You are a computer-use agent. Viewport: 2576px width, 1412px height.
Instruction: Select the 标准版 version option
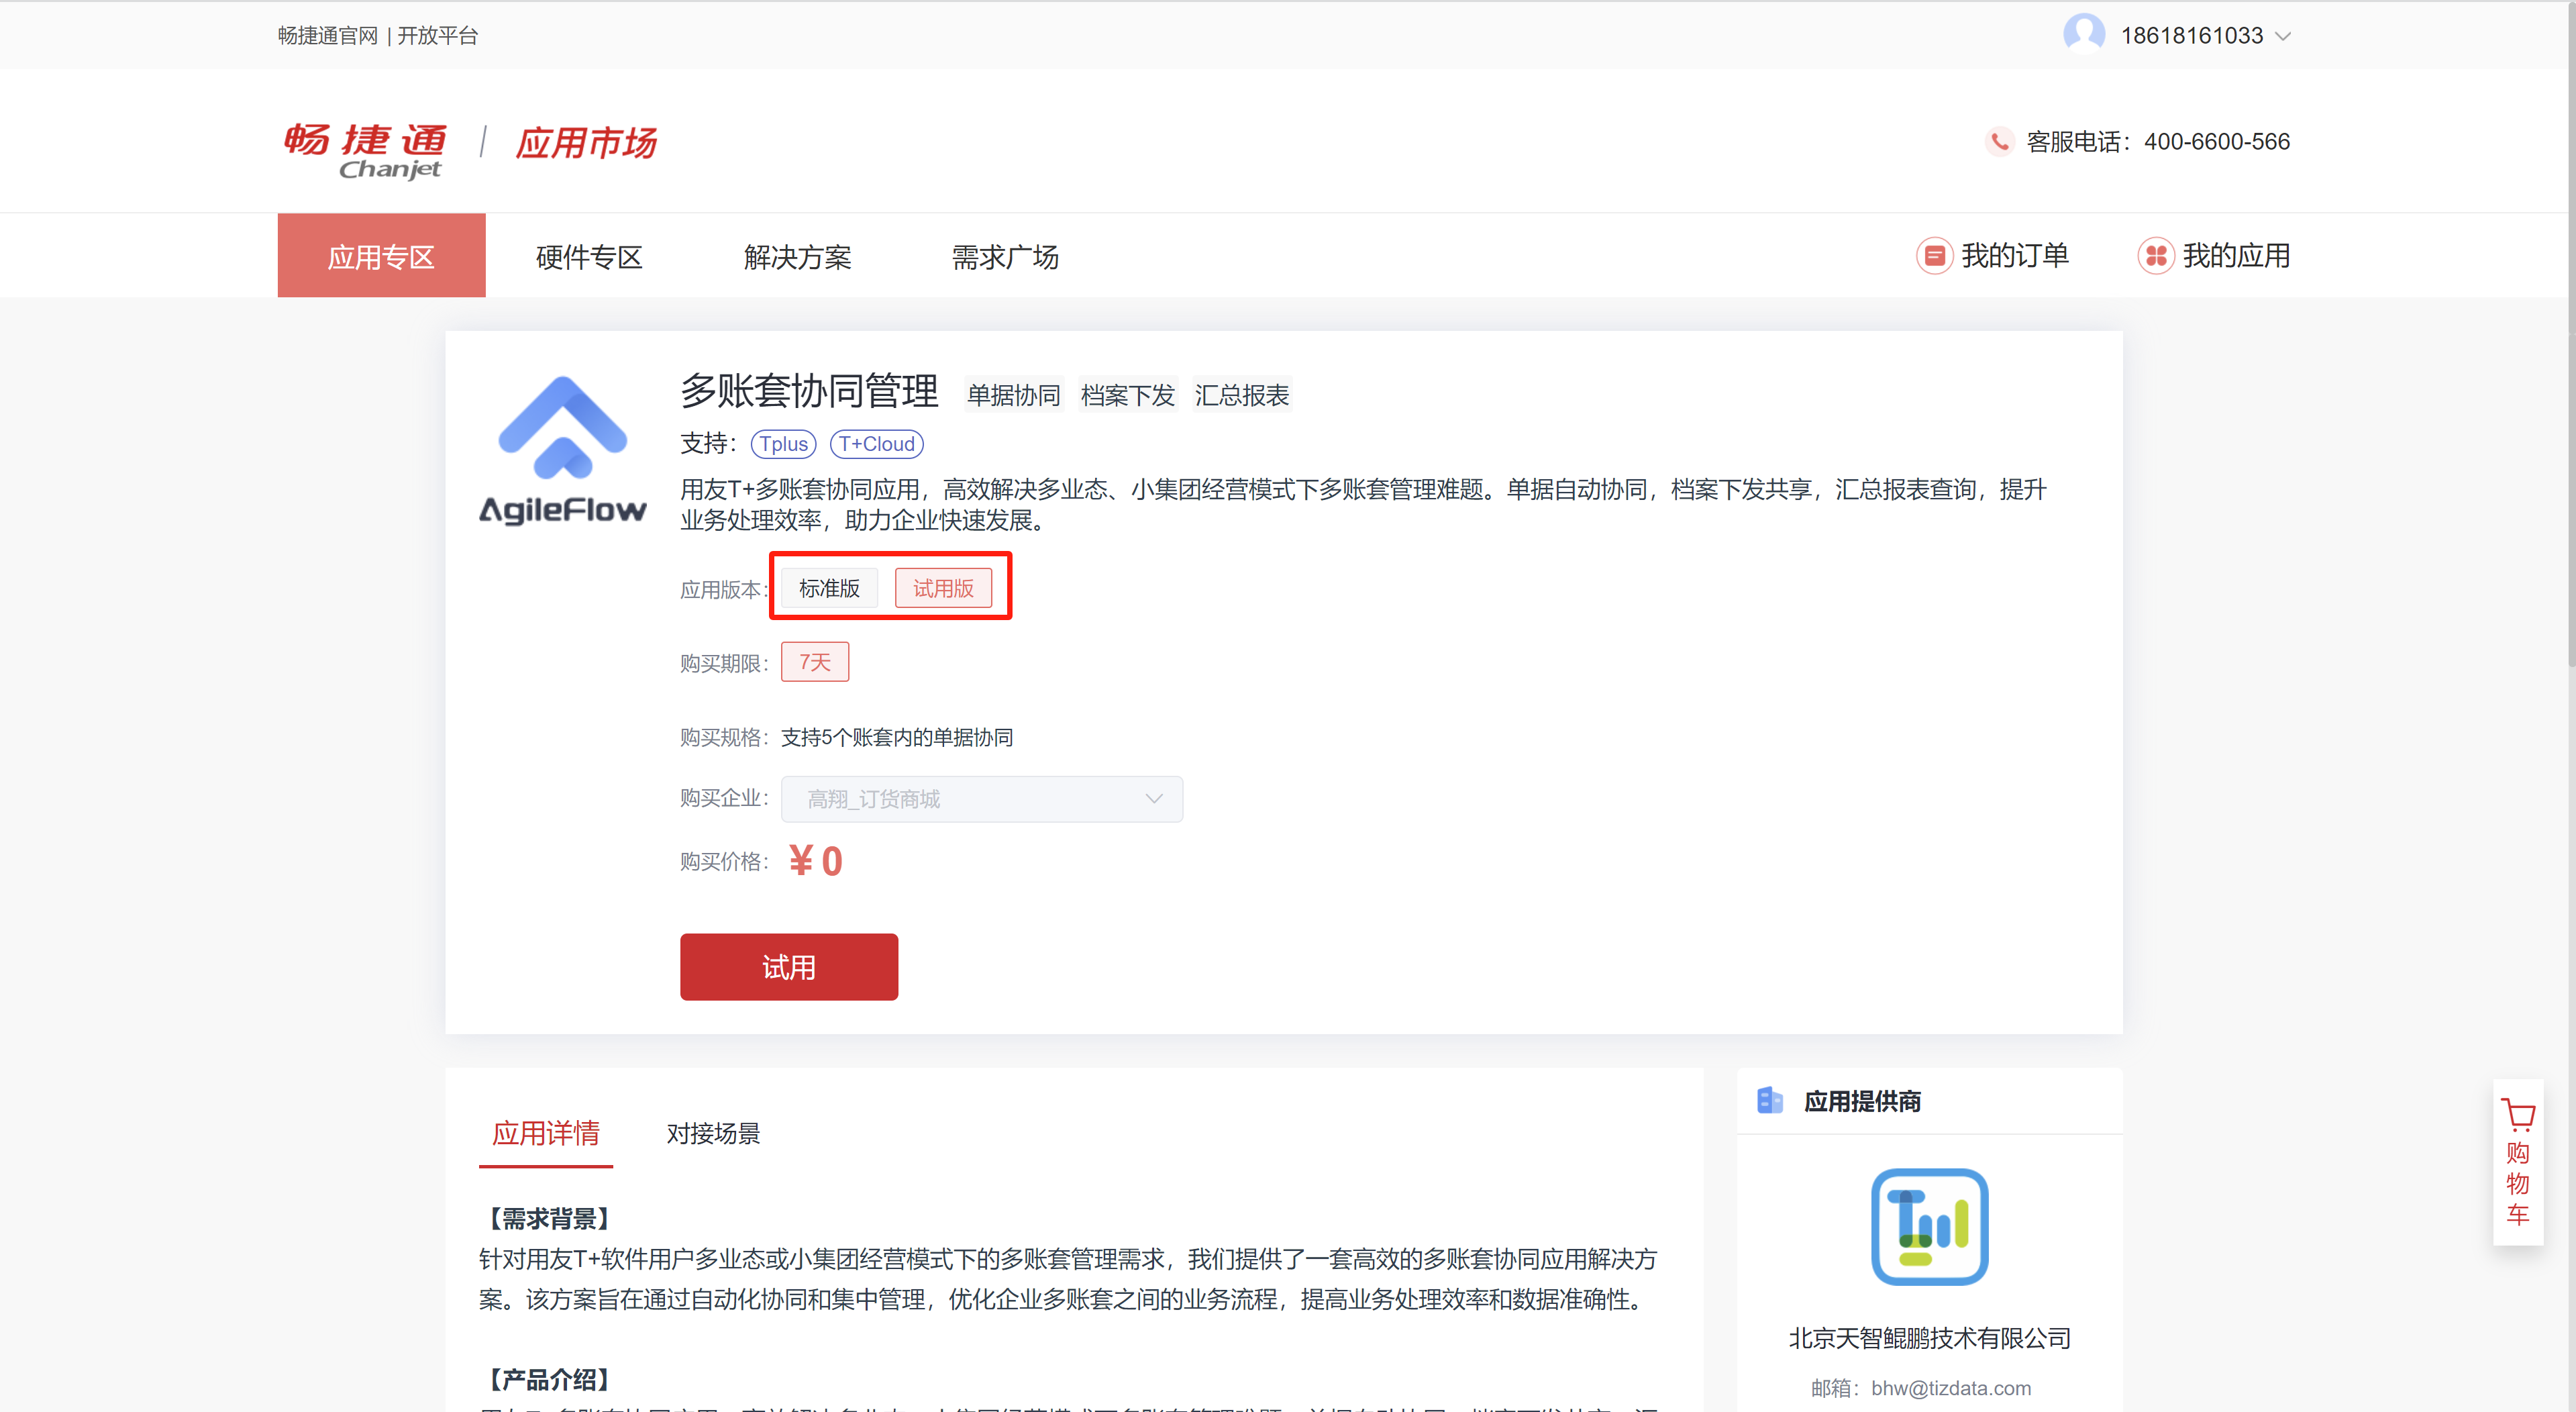click(x=829, y=588)
